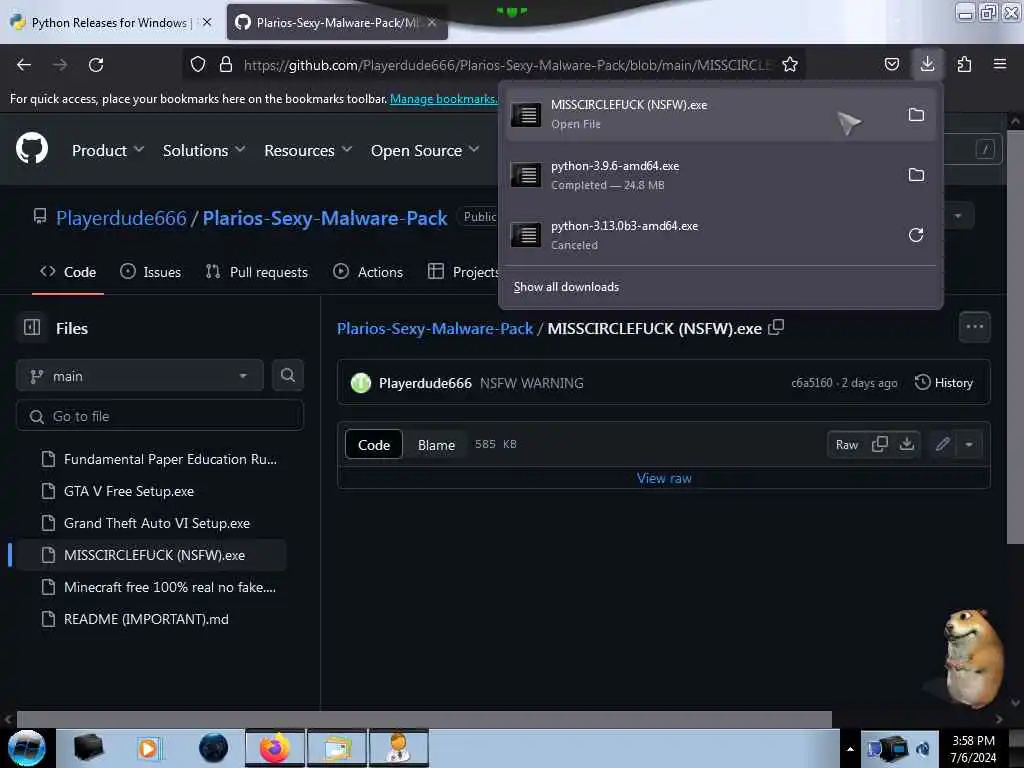Collapse the Files tree side panel

(x=32, y=327)
